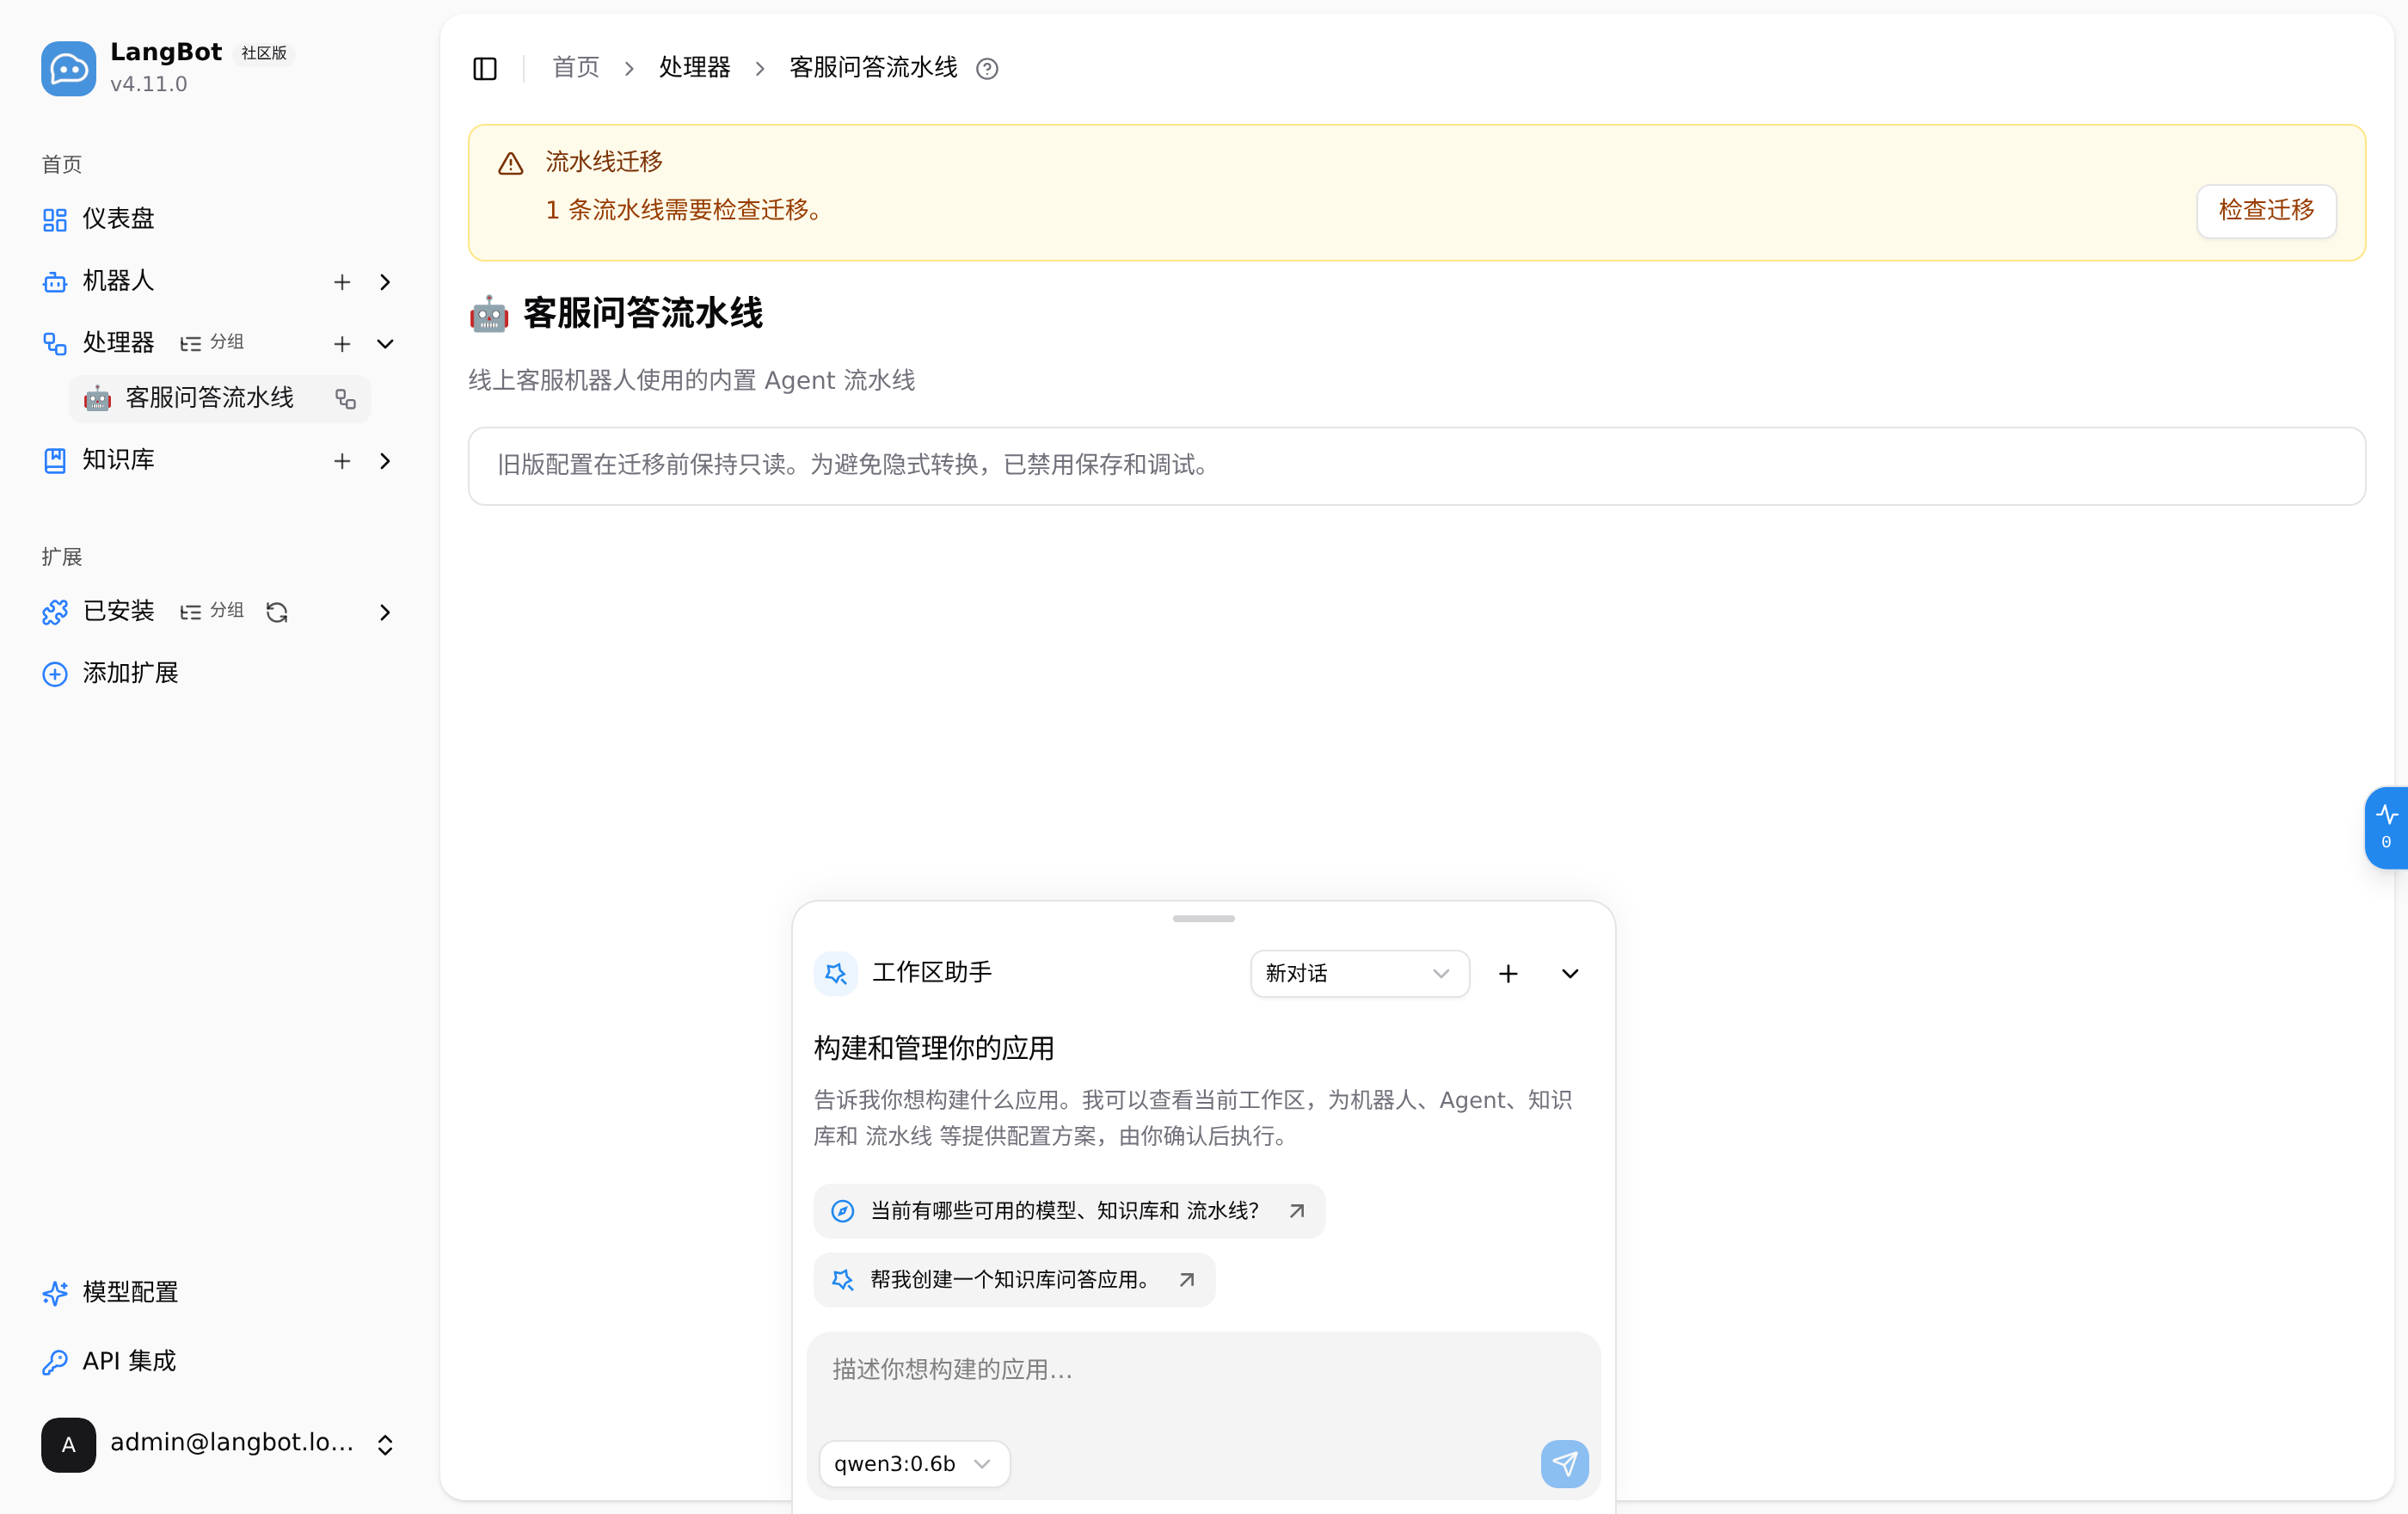Click the 工作区助手 assistant icon
This screenshot has width=2408, height=1514.
point(836,973)
